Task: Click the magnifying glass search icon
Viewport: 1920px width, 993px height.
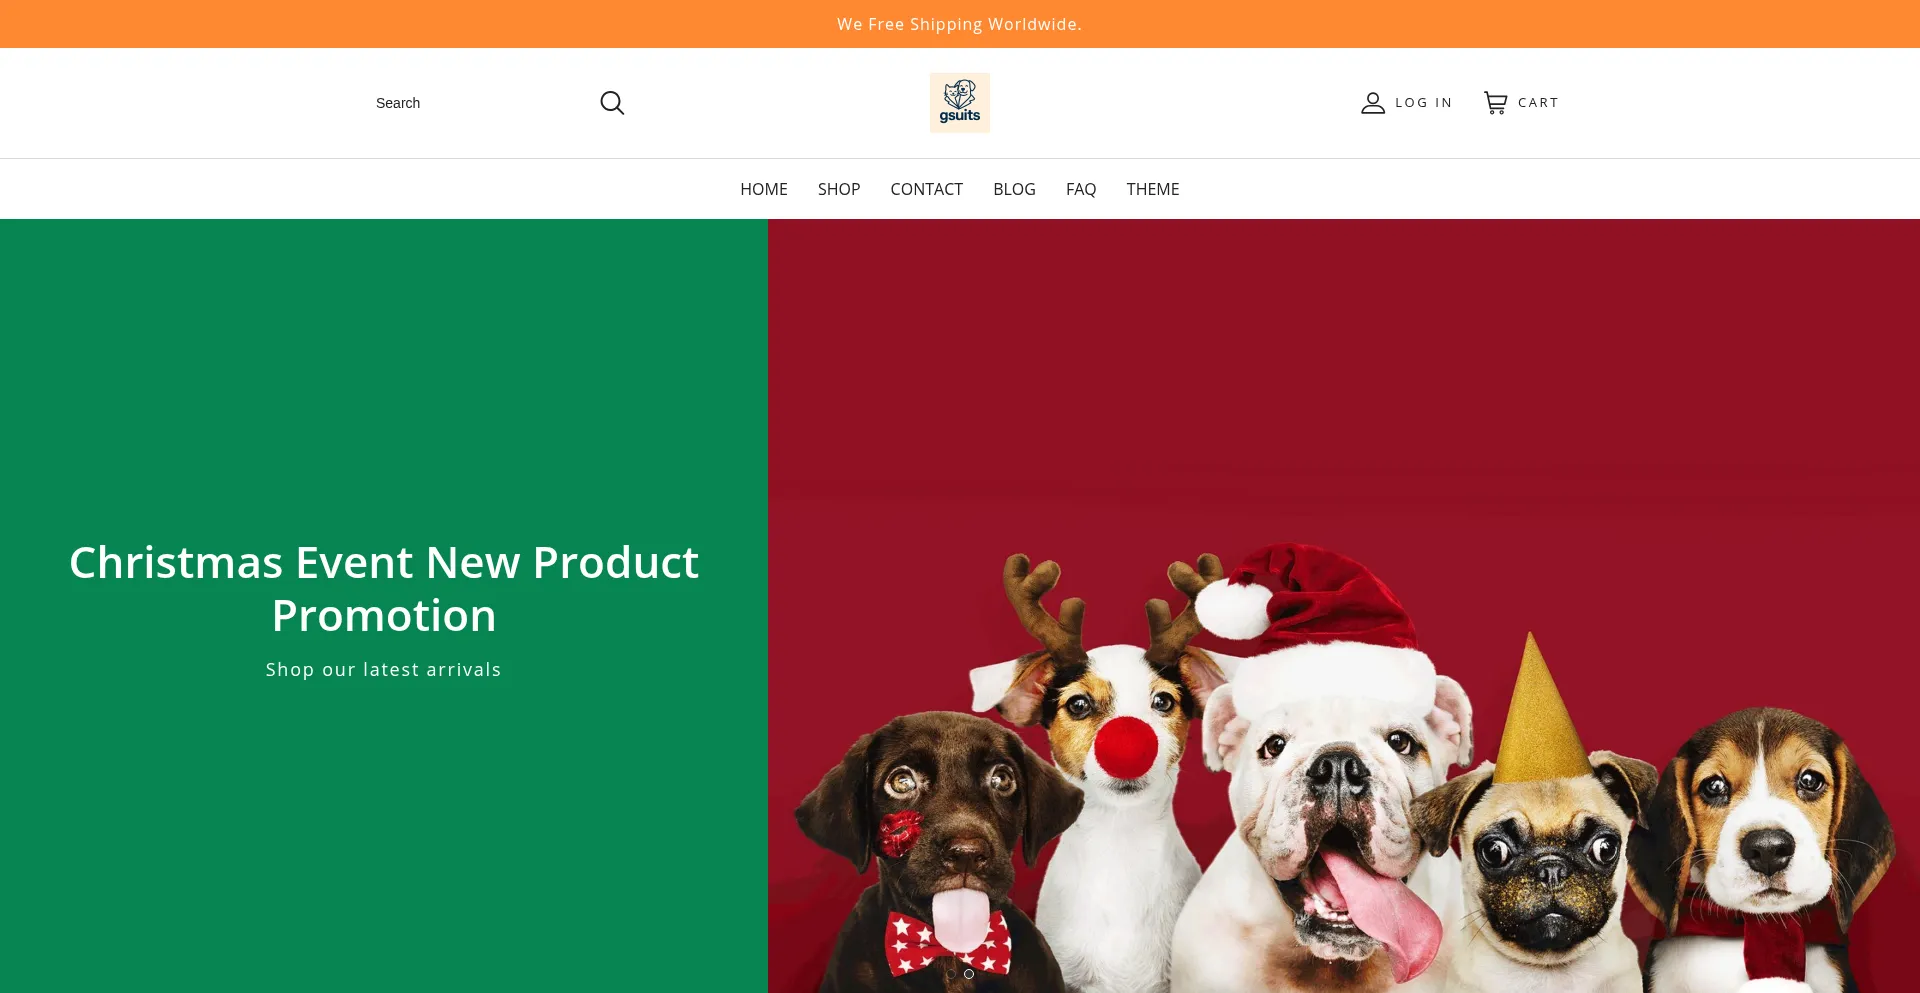Action: click(x=612, y=103)
